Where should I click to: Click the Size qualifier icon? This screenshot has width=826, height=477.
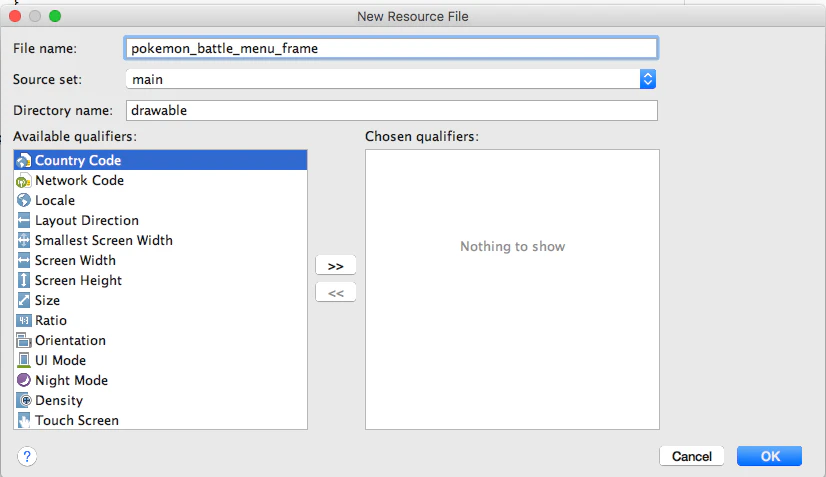click(x=24, y=300)
